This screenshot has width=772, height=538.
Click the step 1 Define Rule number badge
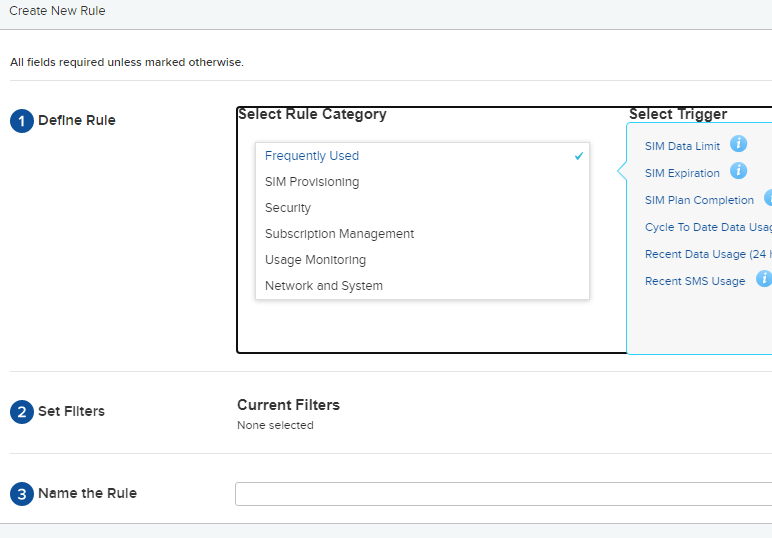point(22,121)
